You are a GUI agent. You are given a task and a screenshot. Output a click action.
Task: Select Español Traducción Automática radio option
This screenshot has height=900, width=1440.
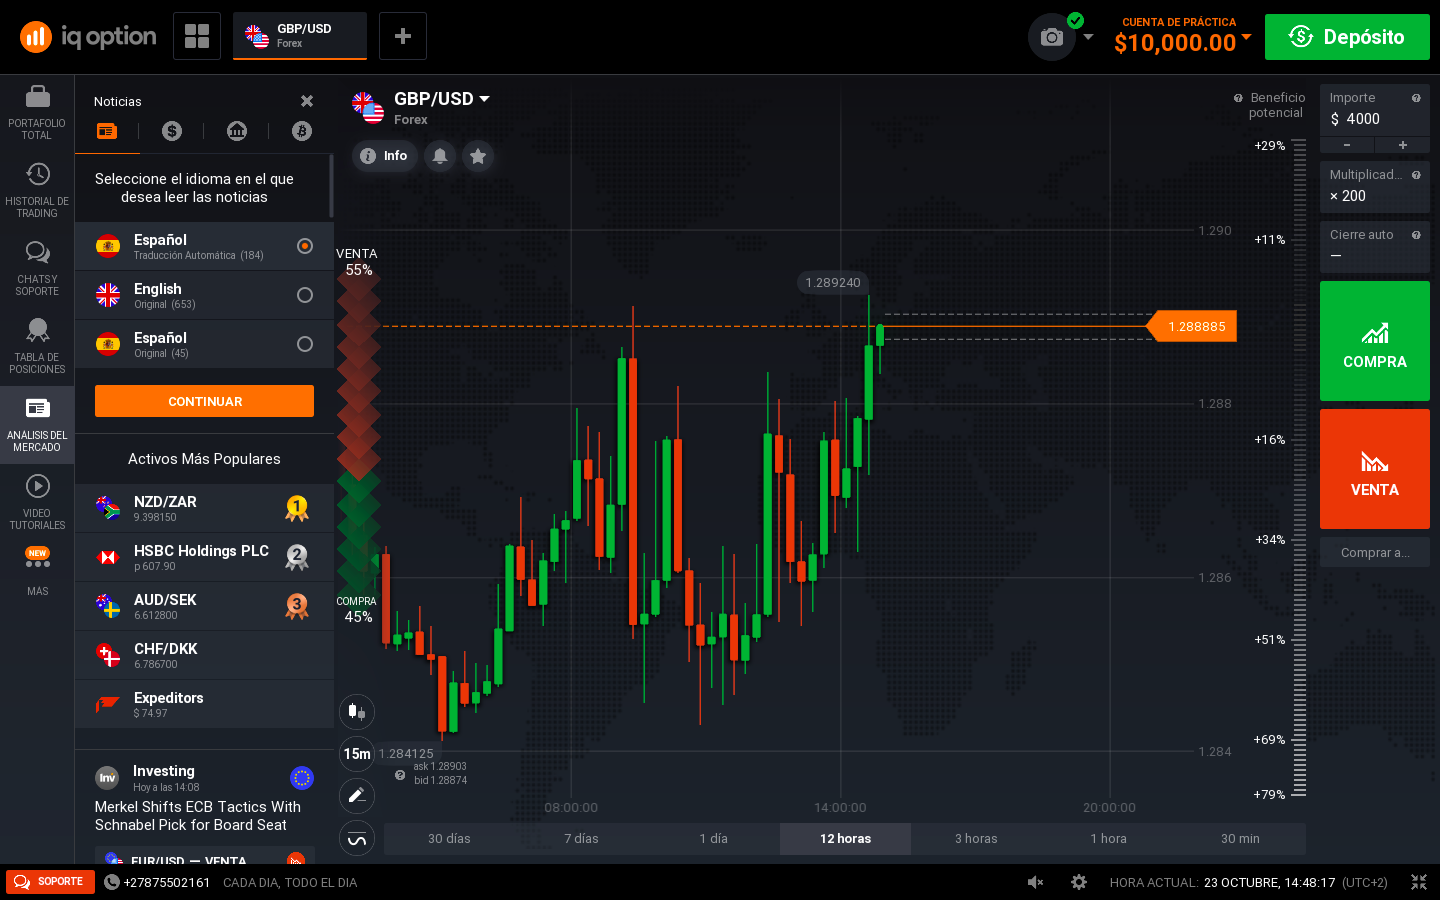(305, 246)
